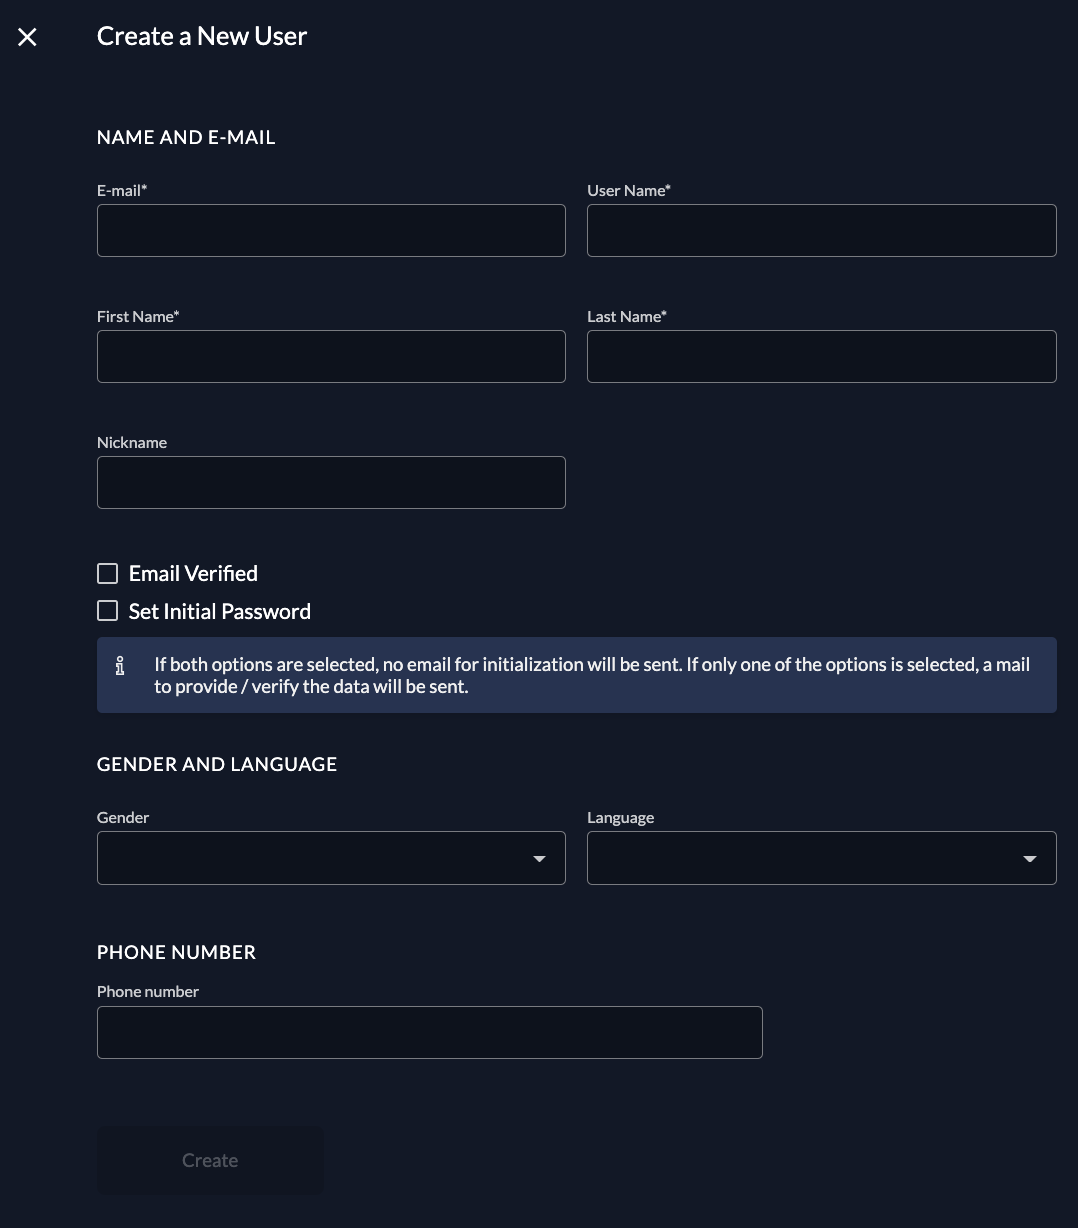Enable the Email Verified checkbox
Image resolution: width=1078 pixels, height=1228 pixels.
(x=107, y=573)
